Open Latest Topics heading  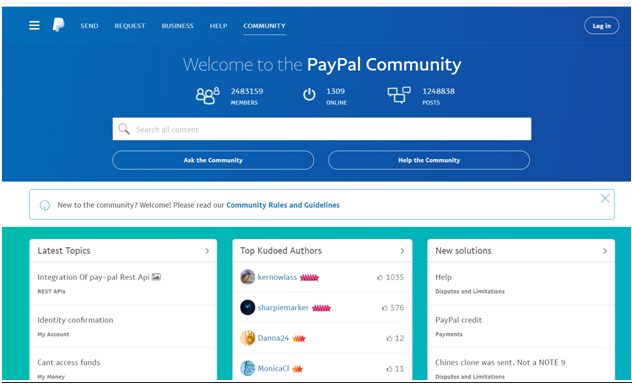[x=64, y=251]
